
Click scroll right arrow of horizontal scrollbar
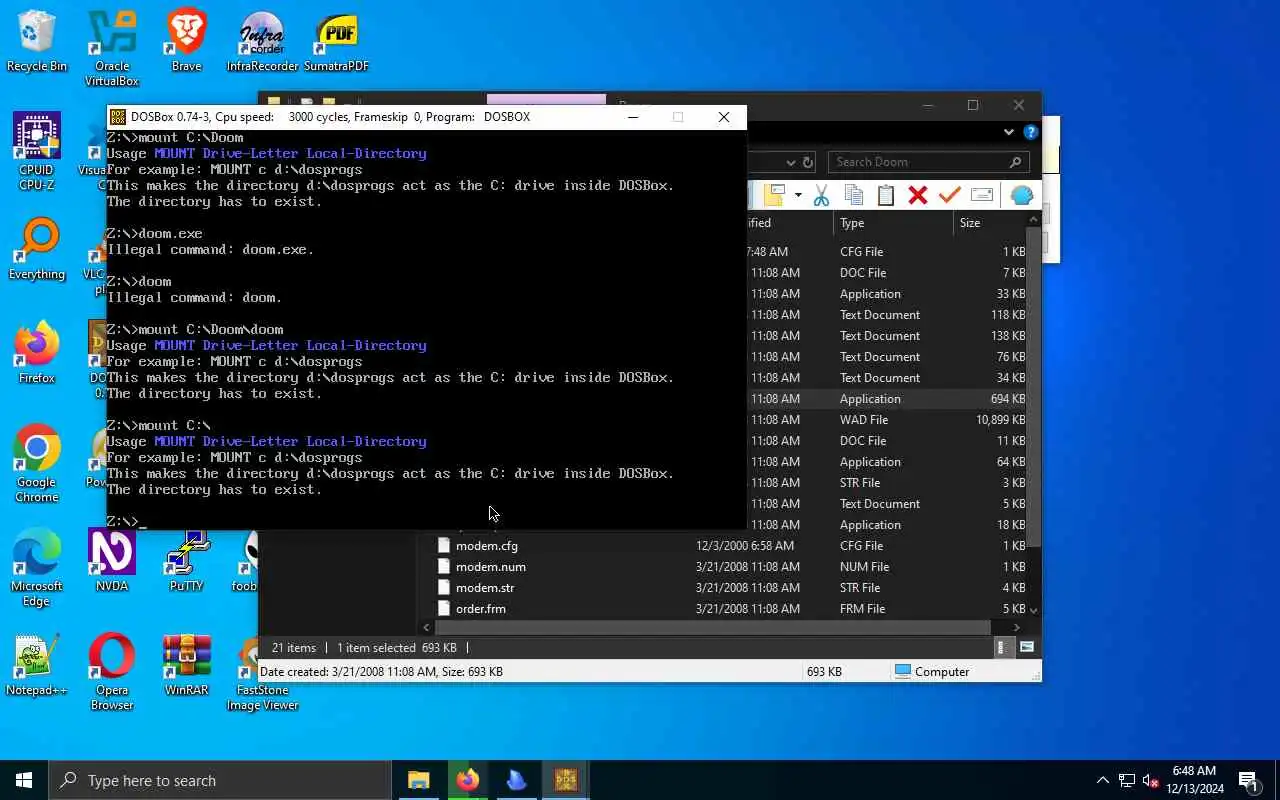coord(1017,628)
